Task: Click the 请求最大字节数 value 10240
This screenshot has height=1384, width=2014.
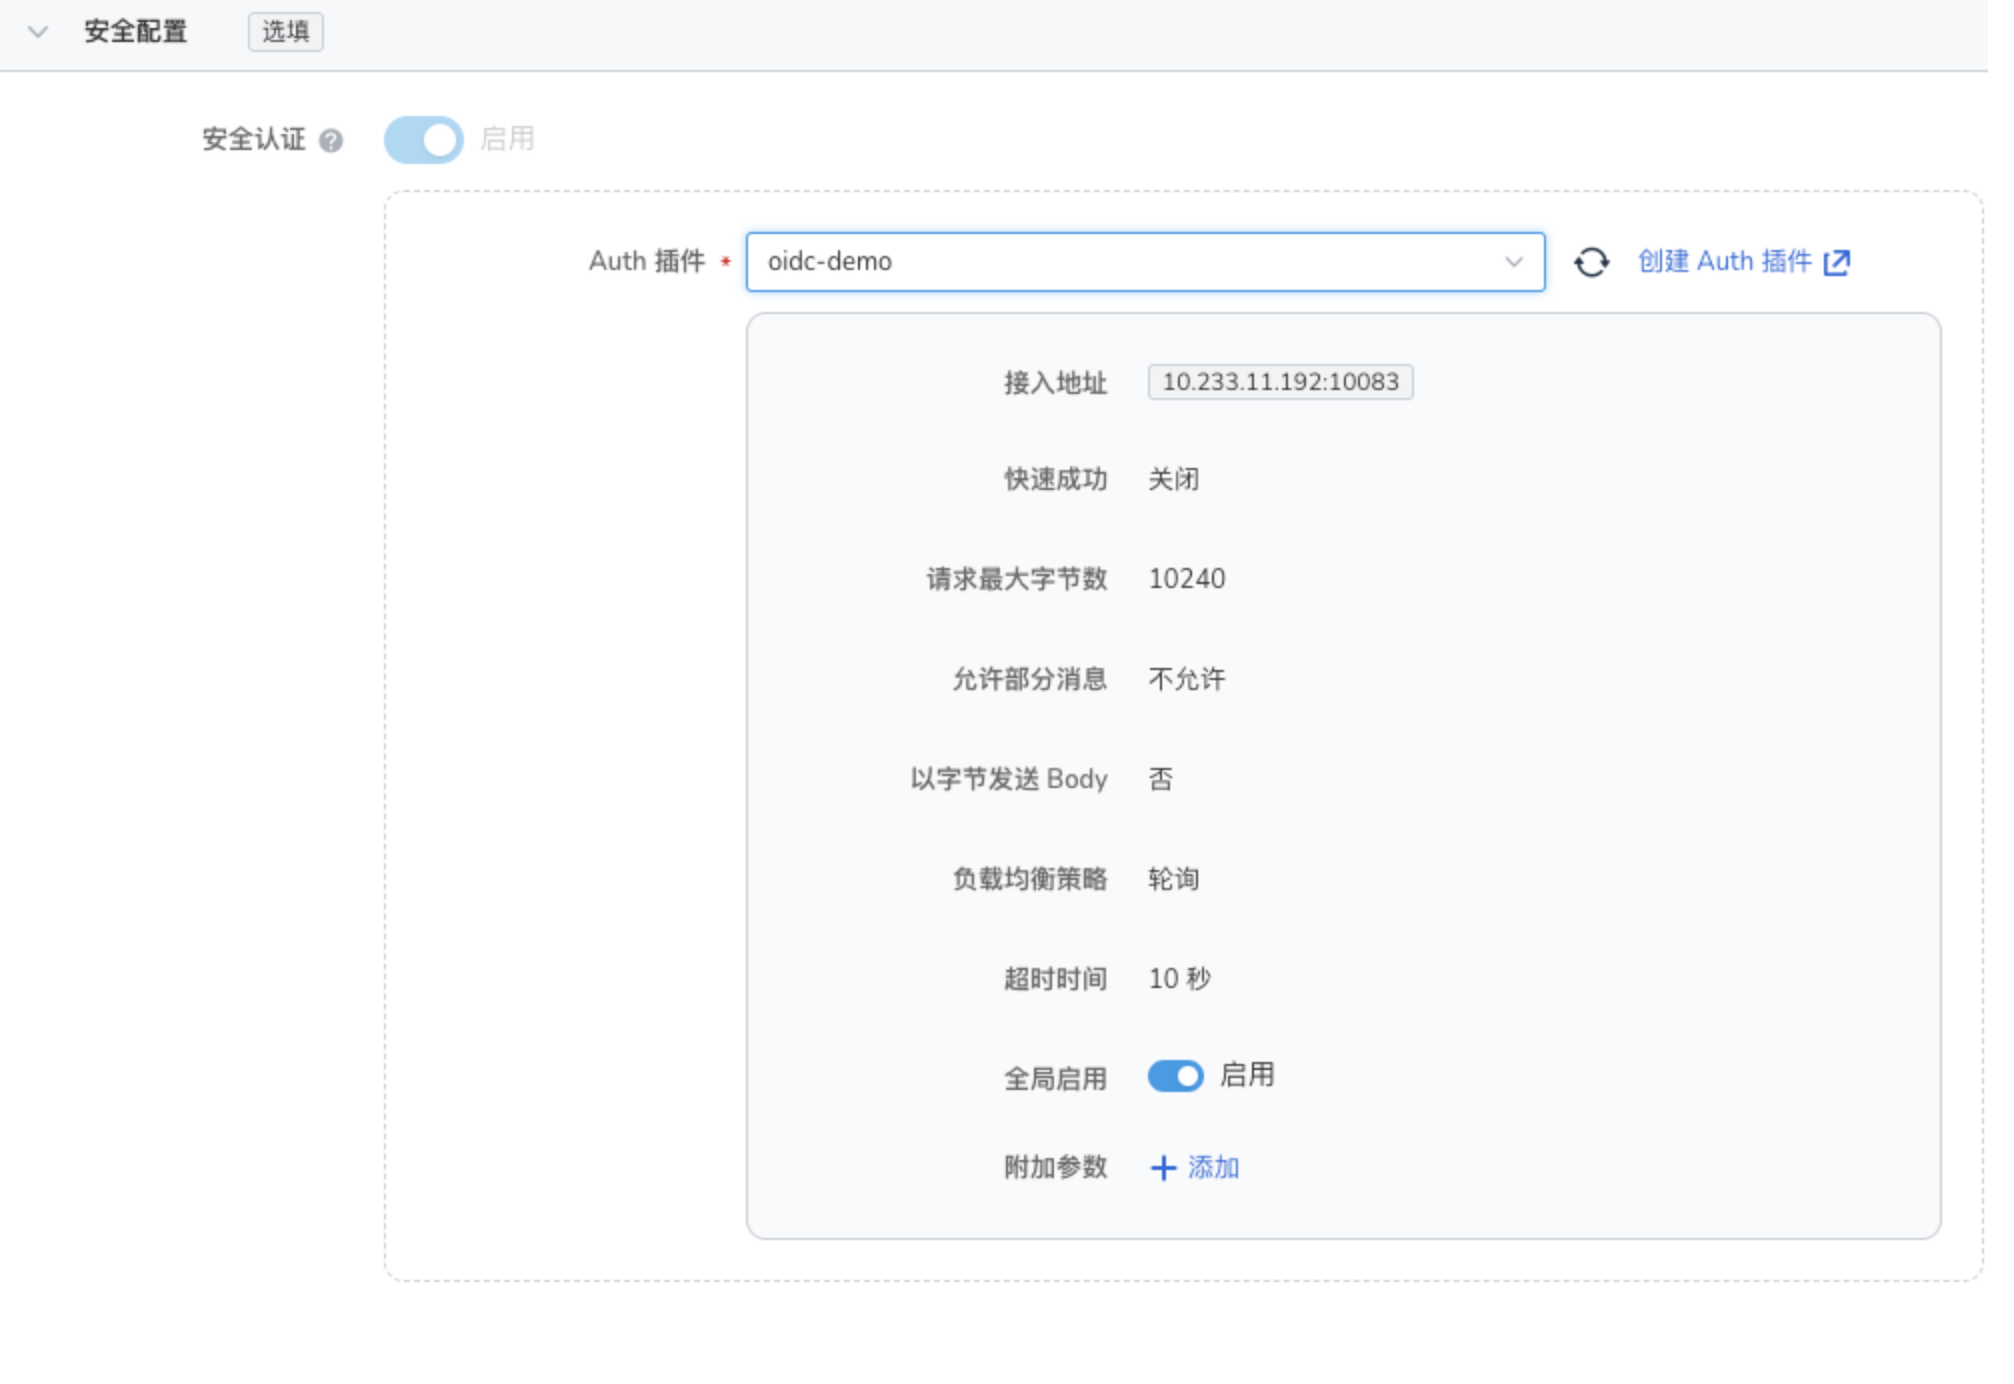Action: [x=1187, y=578]
